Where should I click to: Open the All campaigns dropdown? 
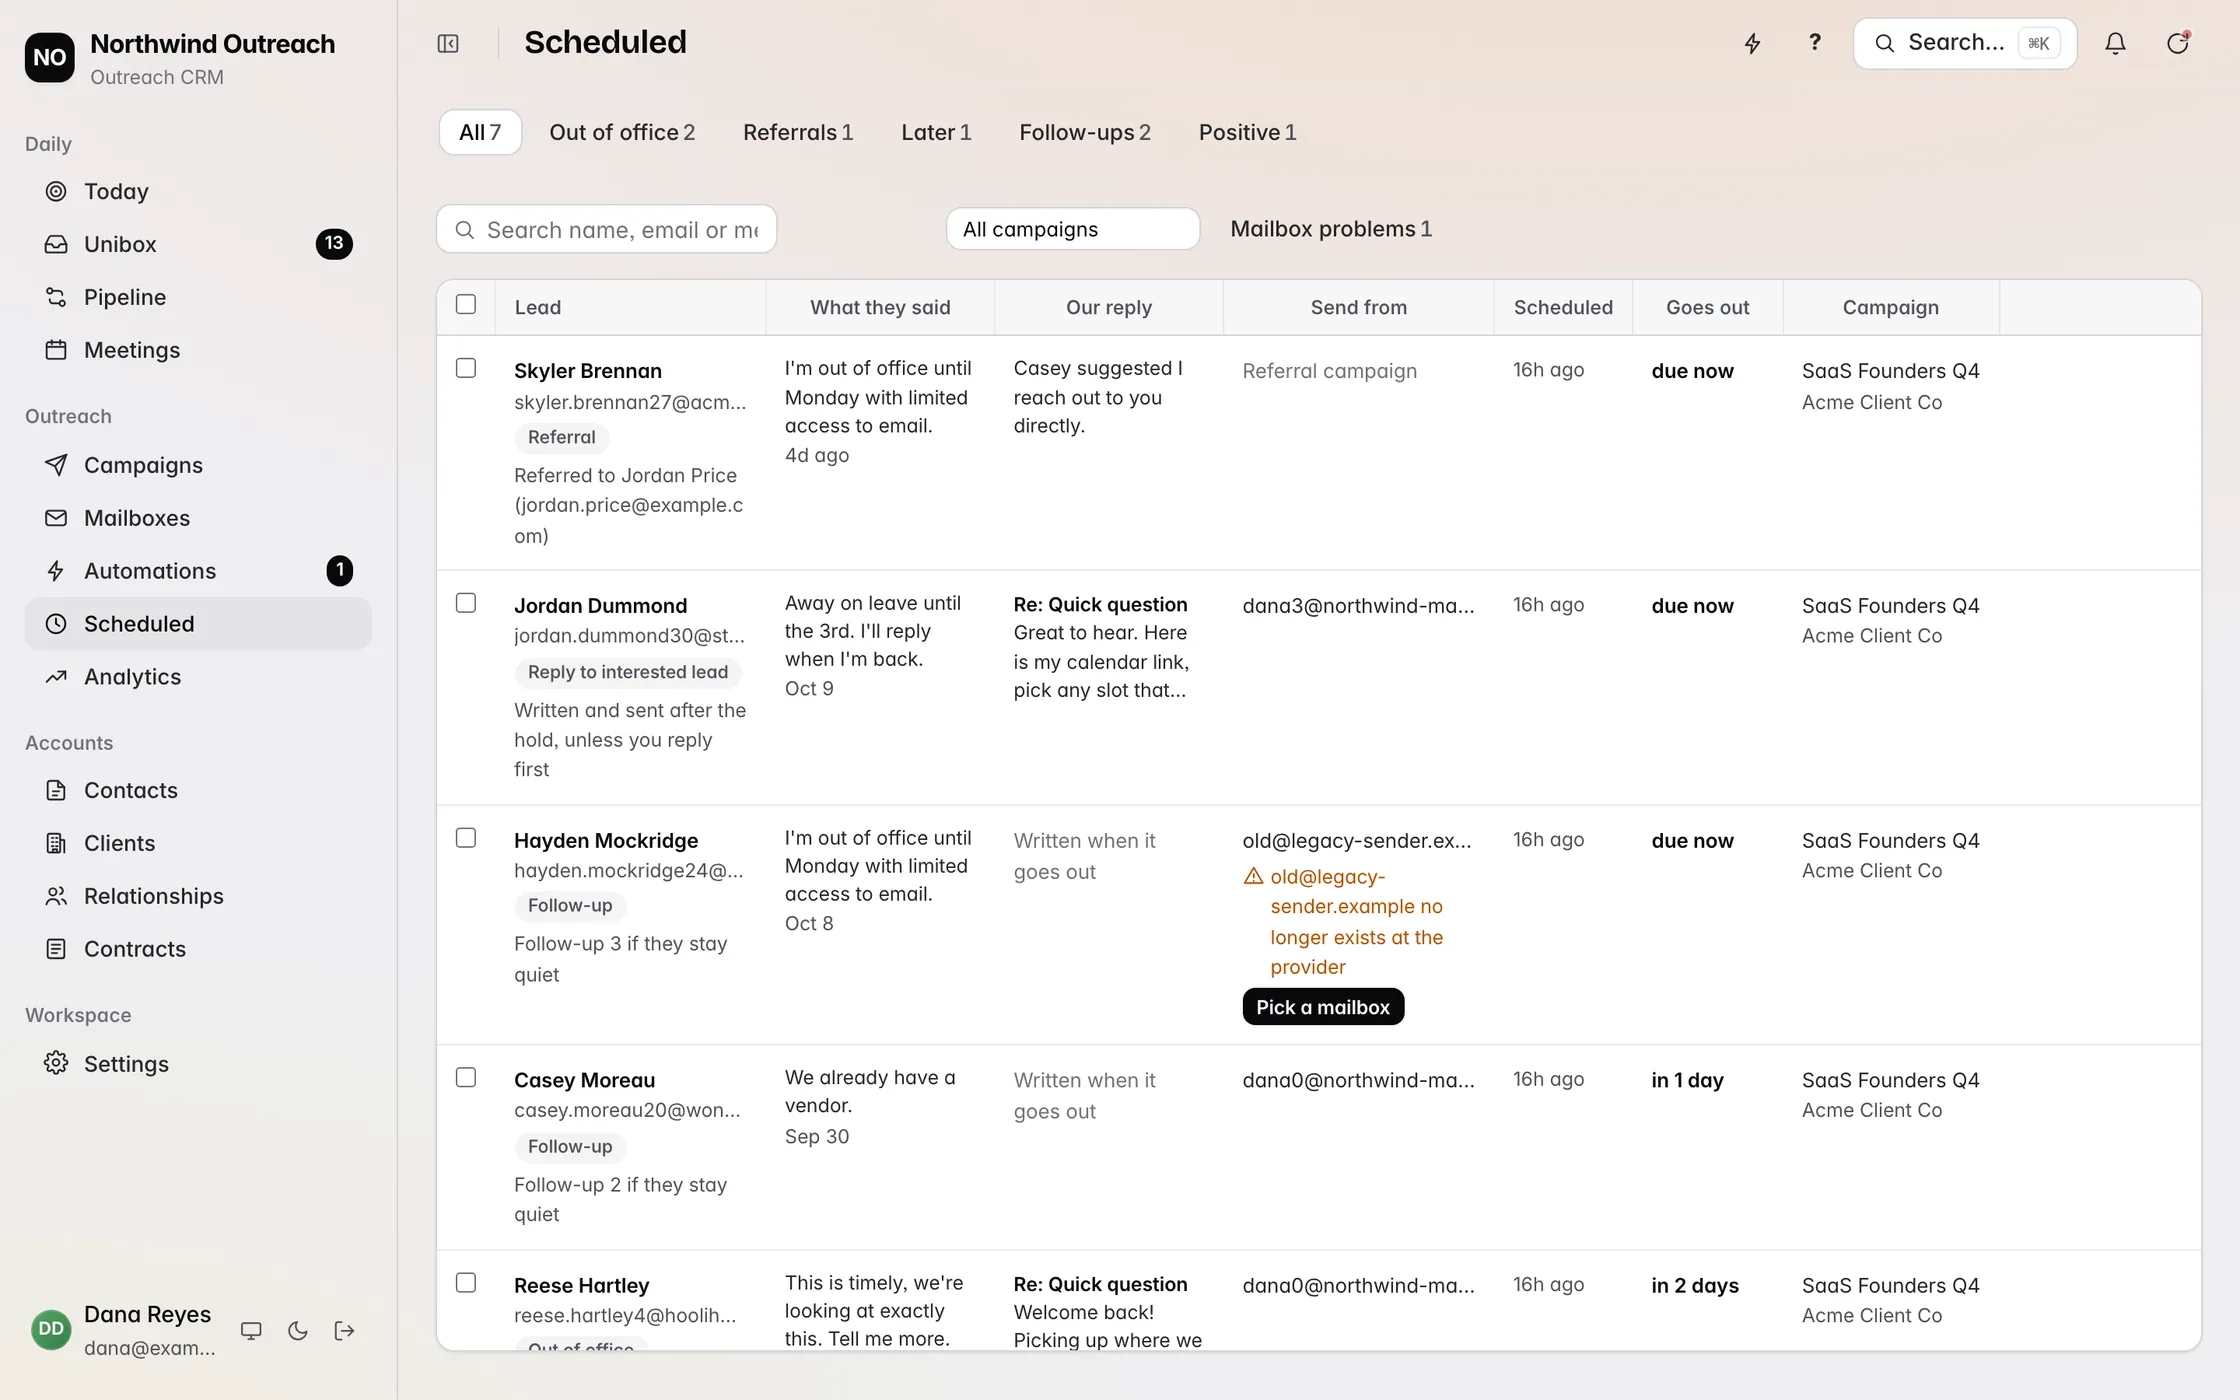click(1072, 229)
